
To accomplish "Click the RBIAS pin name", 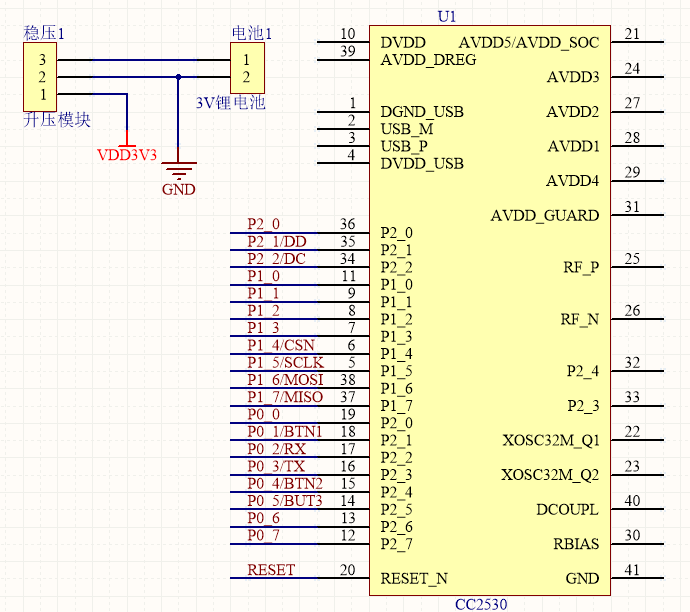I will (x=576, y=544).
